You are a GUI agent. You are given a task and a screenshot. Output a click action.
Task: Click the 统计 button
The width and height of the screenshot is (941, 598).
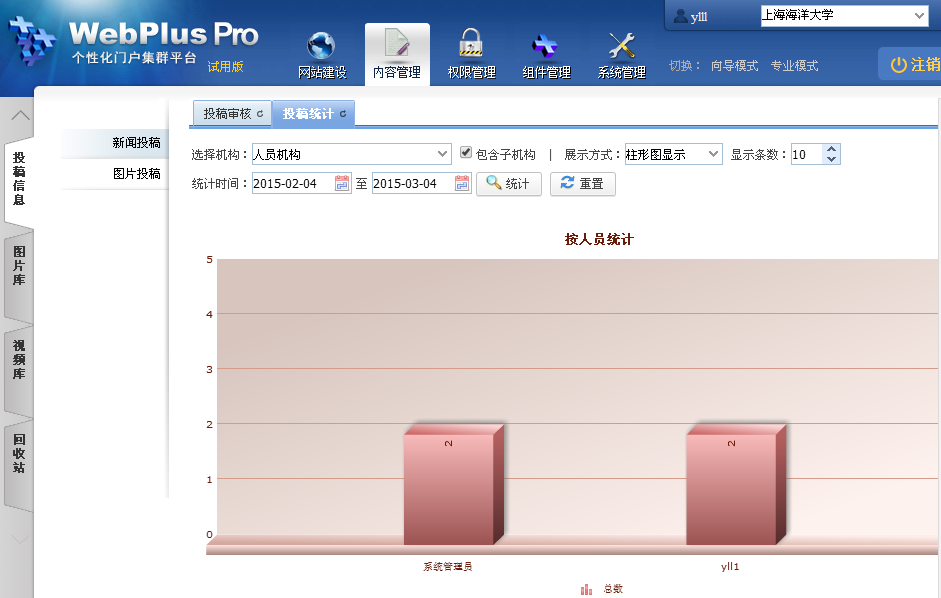[x=508, y=184]
